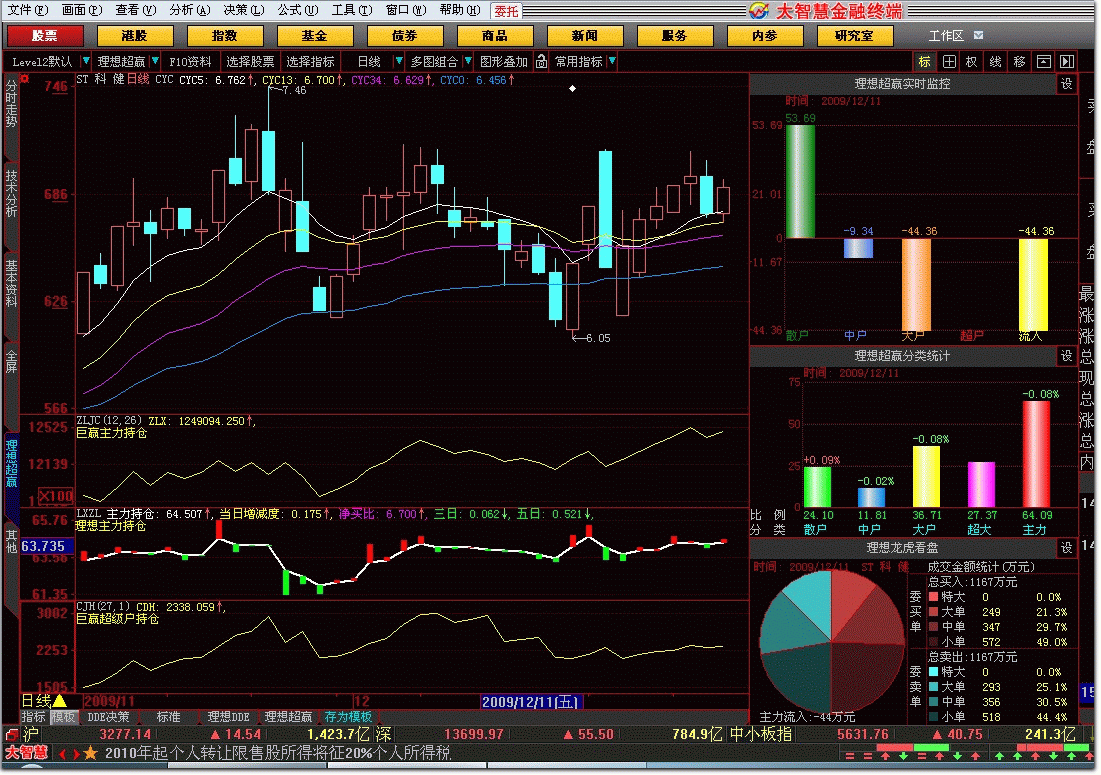
Task: Click the 研究室 button
Action: (854, 35)
